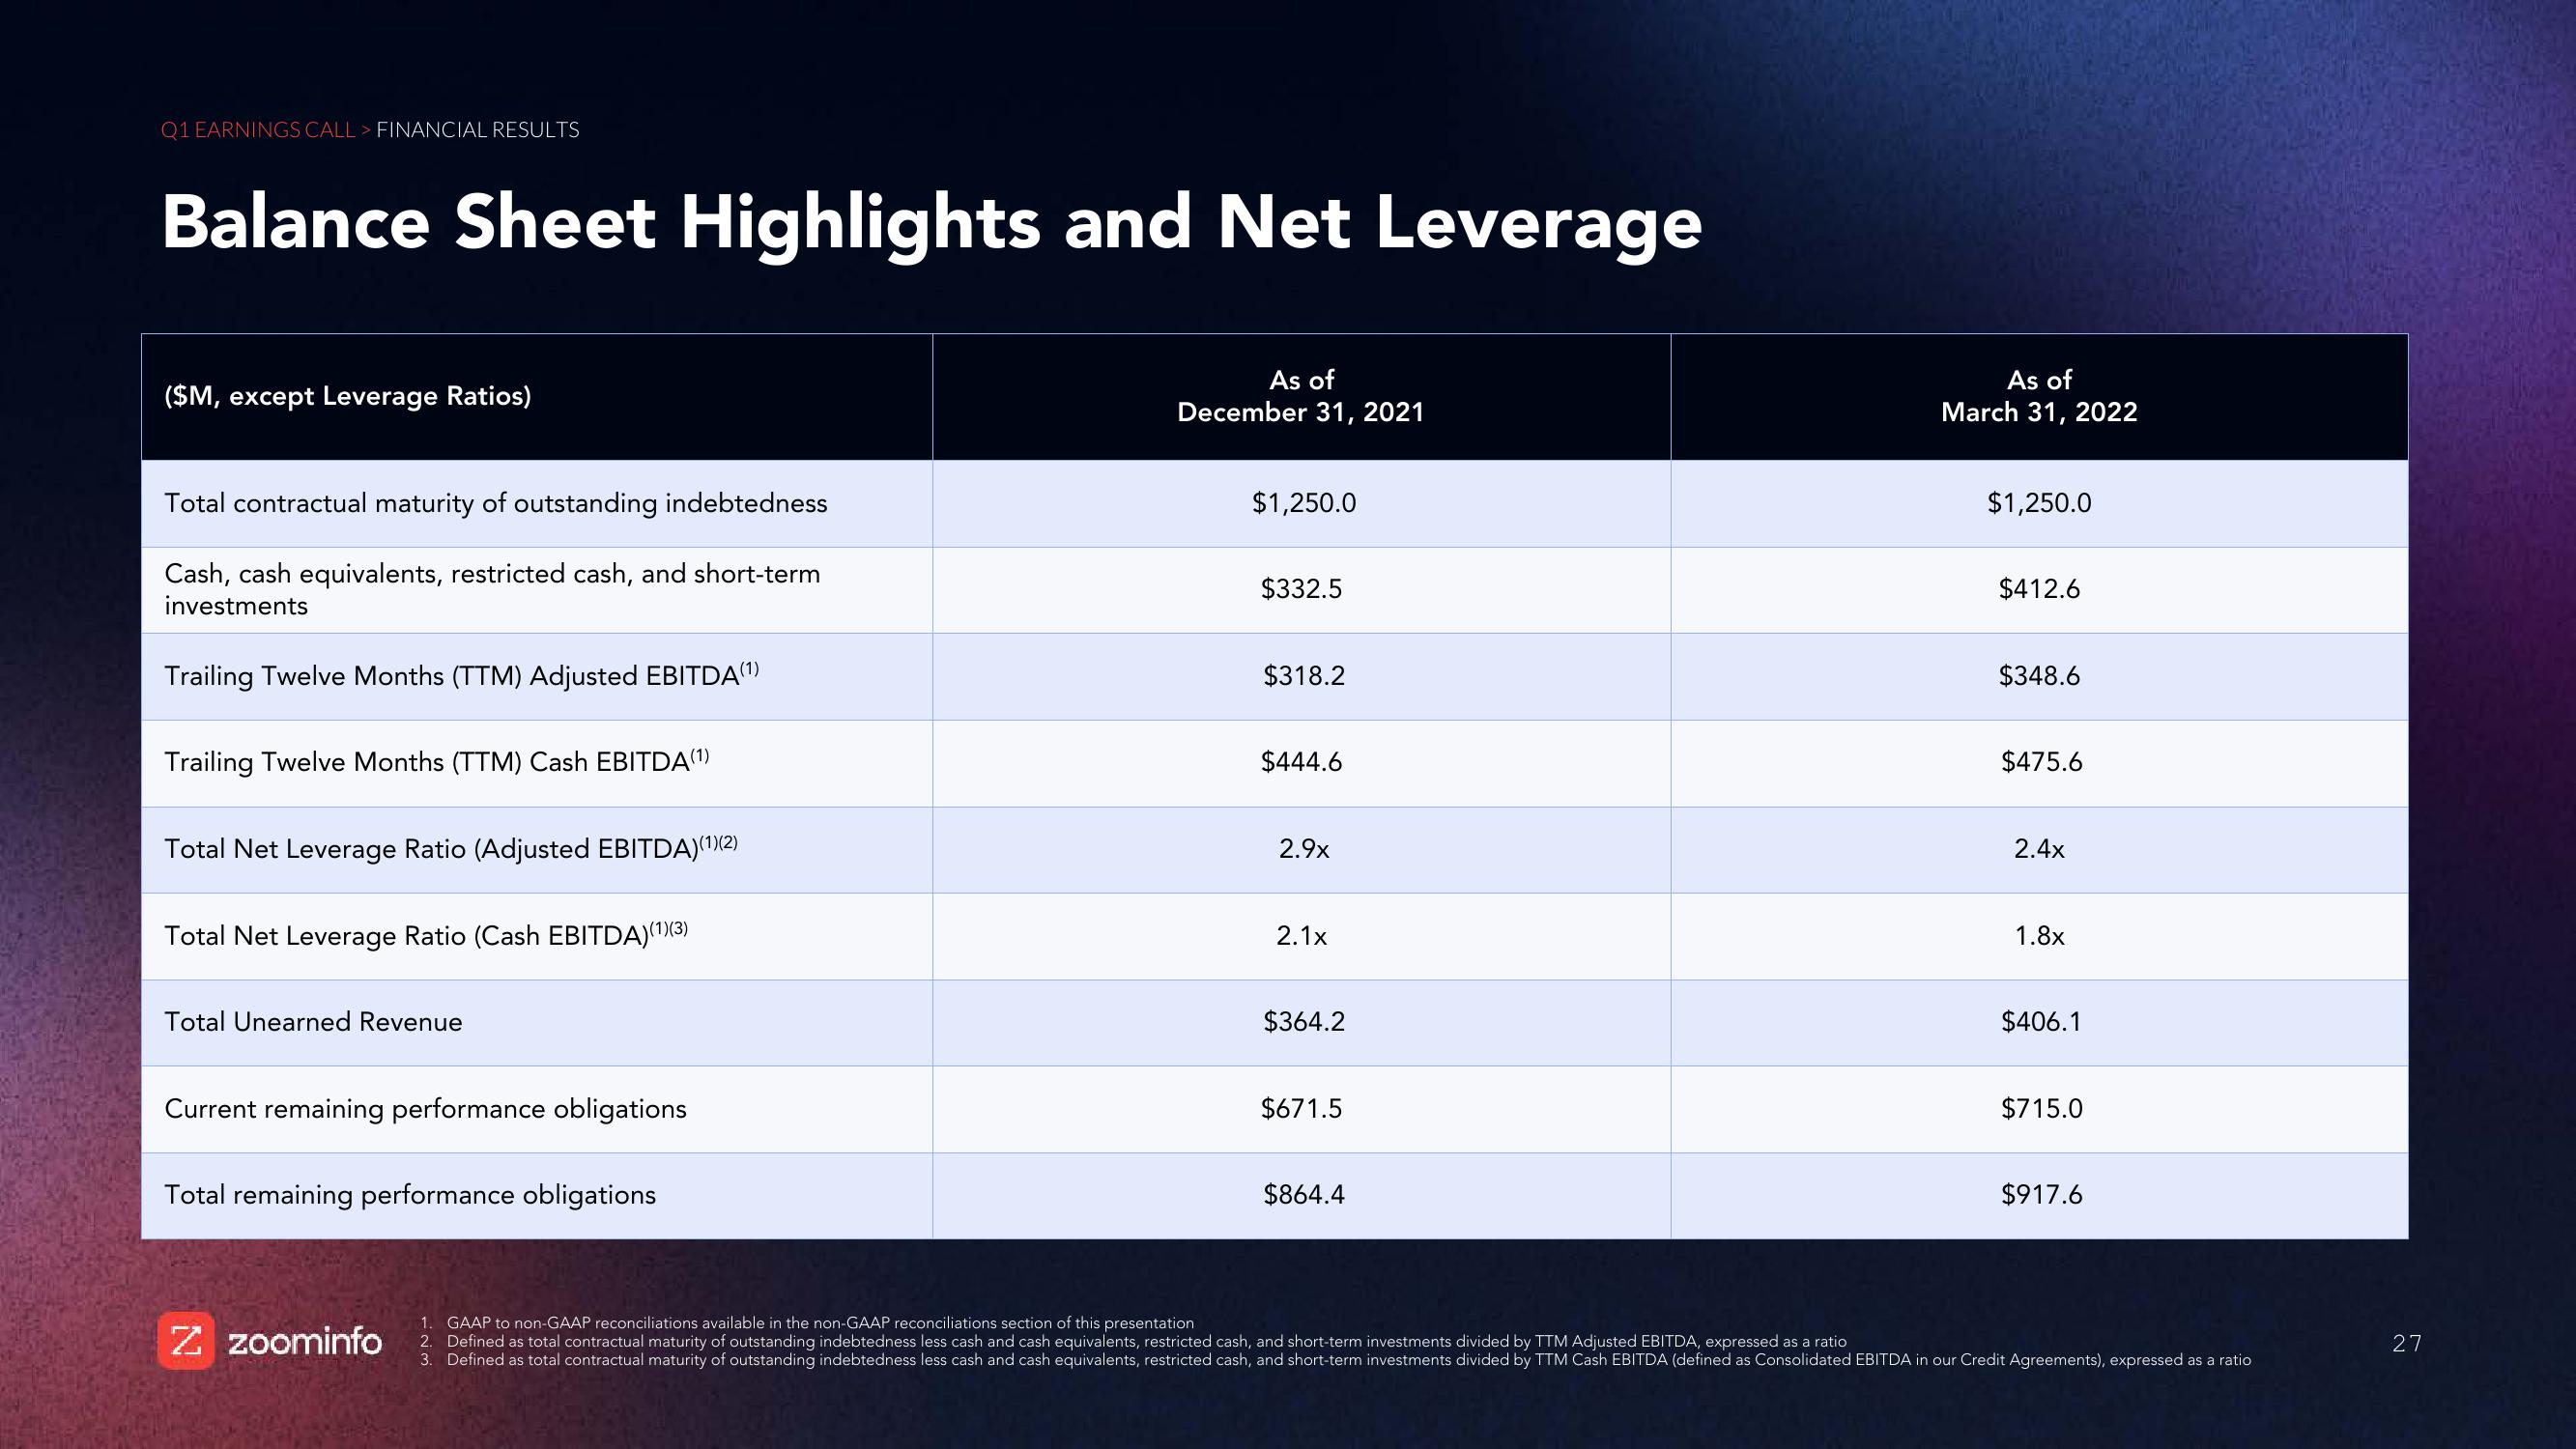
Task: Click the $318.2 Adjusted EBITDA value
Action: tap(1304, 676)
